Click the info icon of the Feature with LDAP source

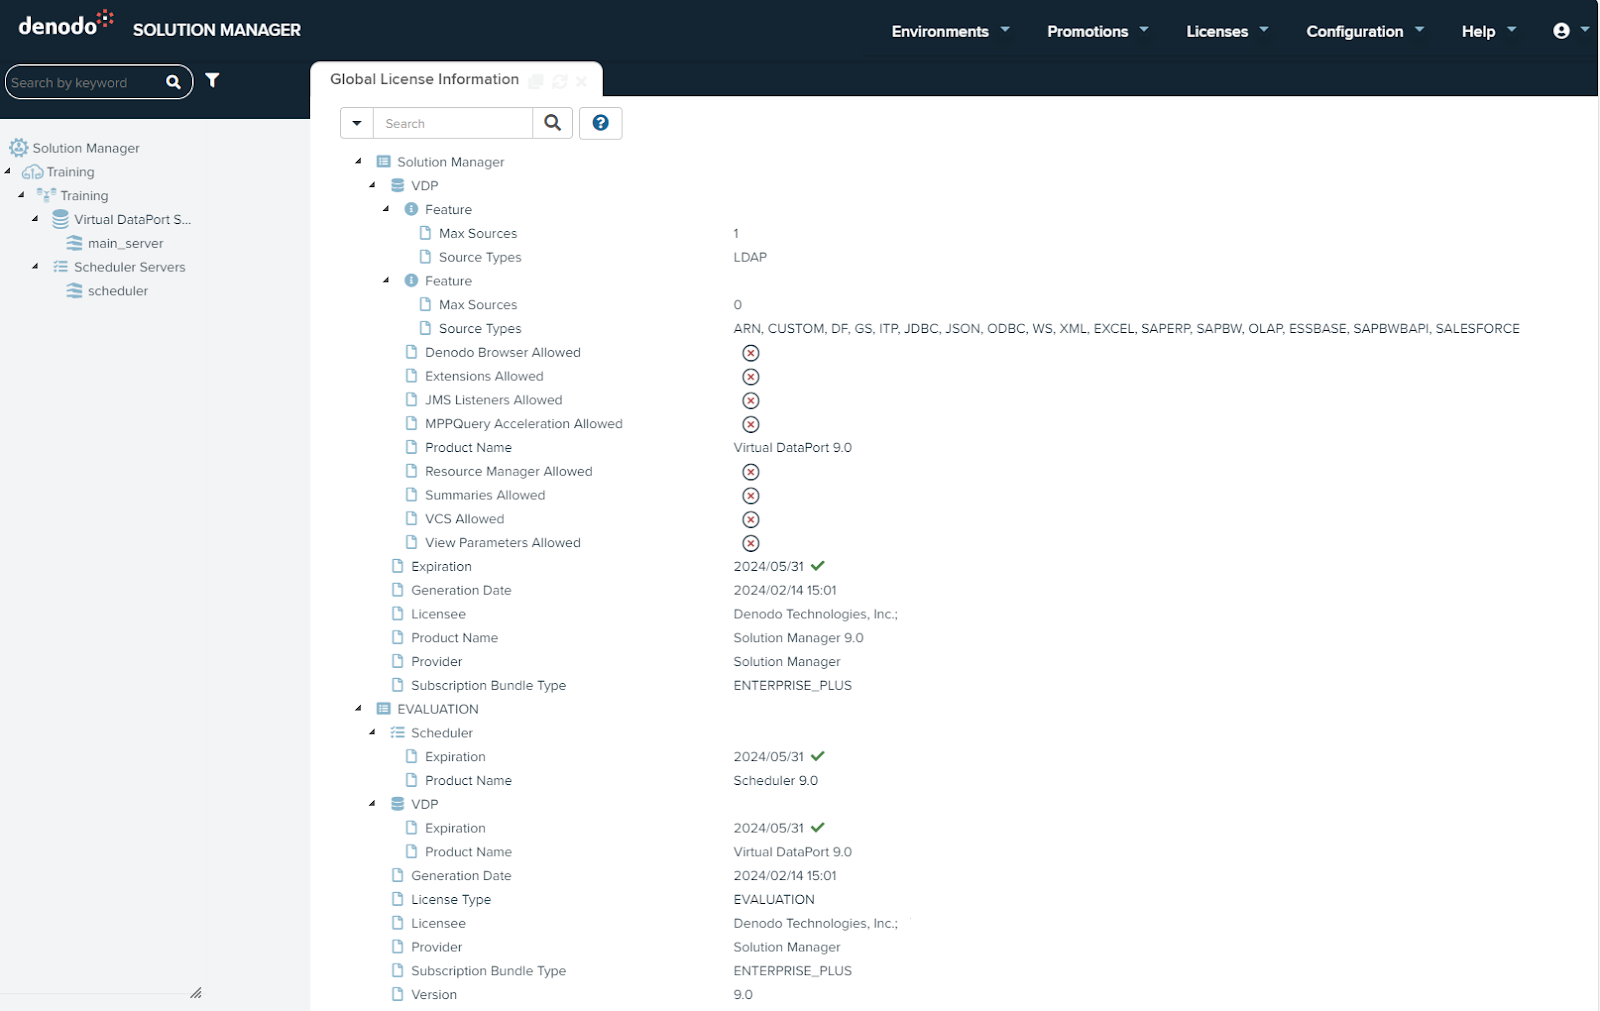(x=411, y=209)
